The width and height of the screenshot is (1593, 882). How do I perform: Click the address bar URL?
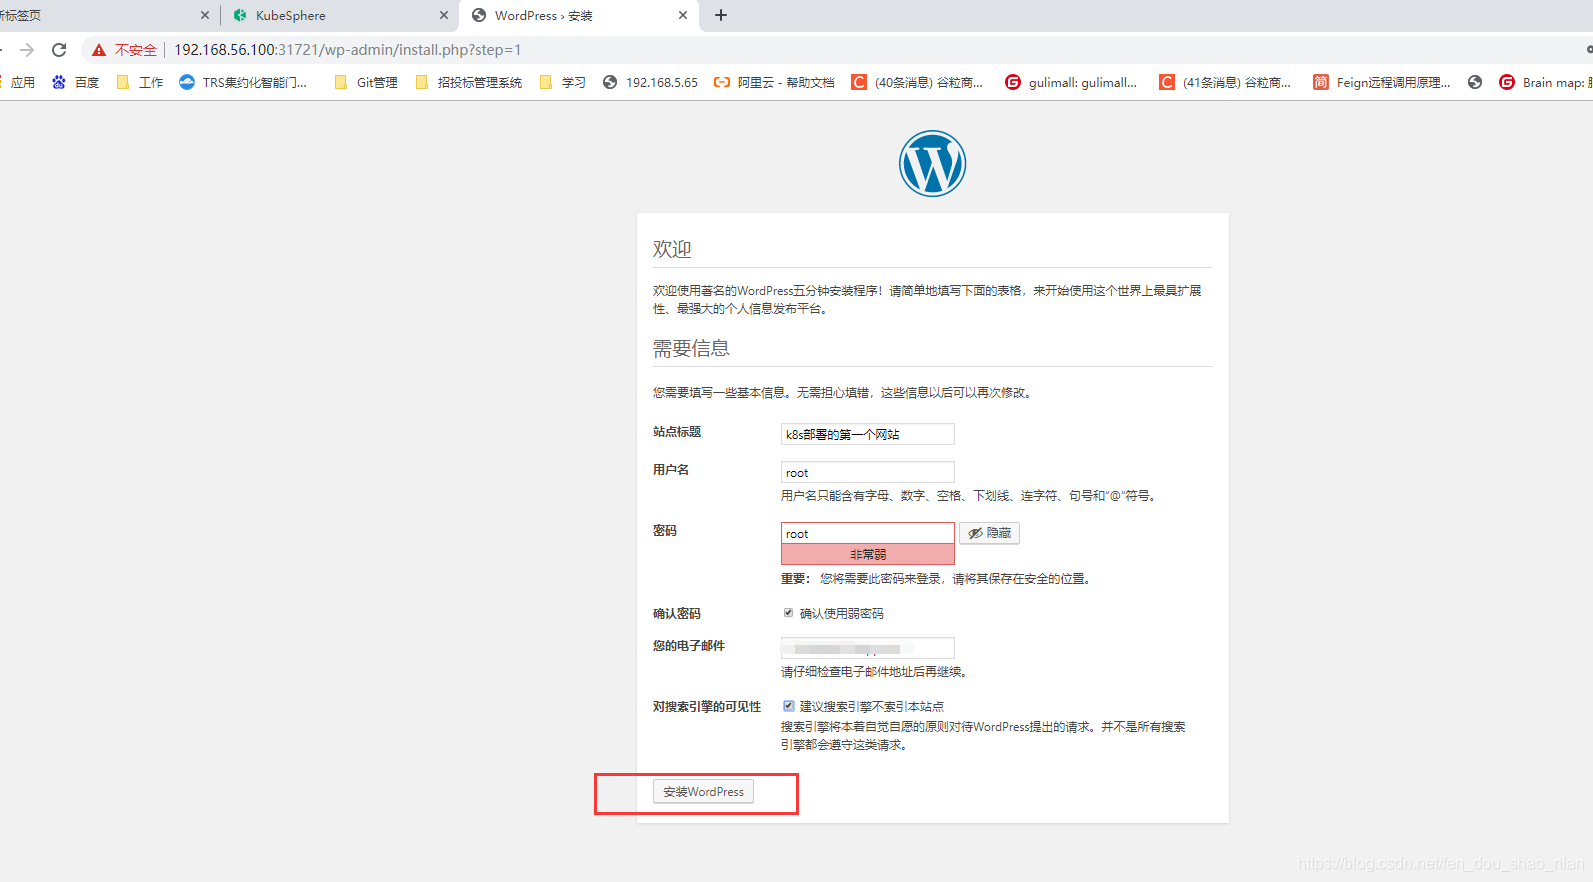pos(348,50)
